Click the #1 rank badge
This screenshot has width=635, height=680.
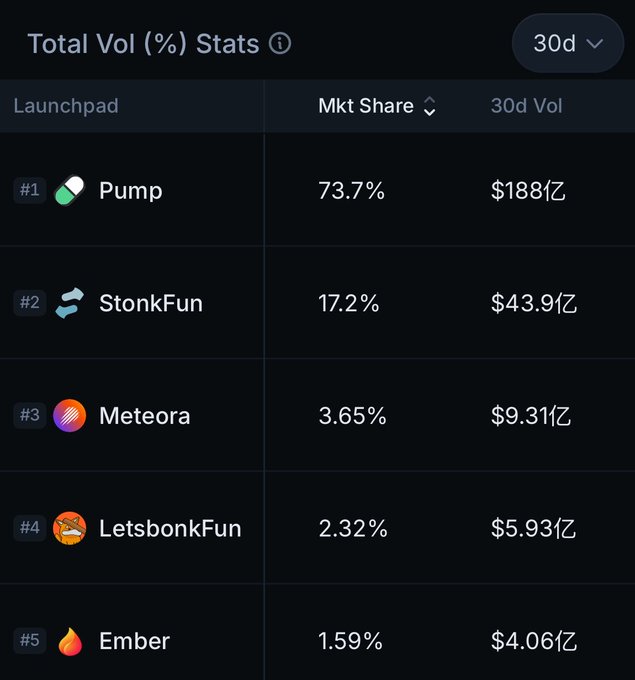(x=29, y=190)
